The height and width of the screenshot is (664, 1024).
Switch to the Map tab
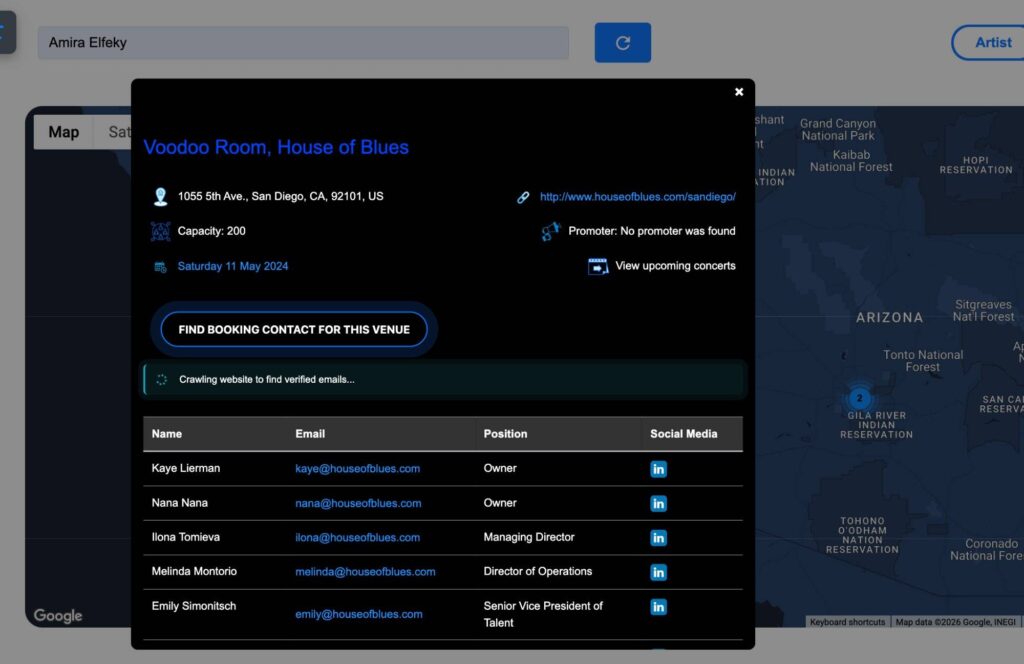coord(63,131)
